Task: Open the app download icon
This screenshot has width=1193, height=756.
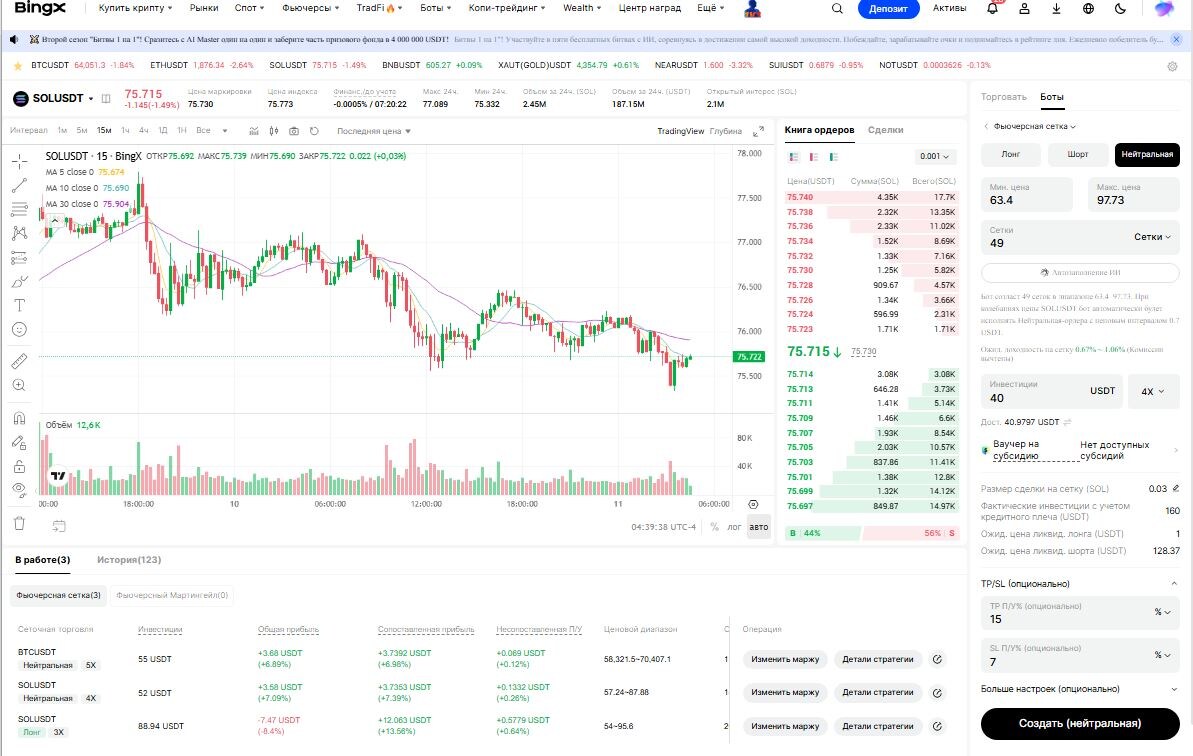Action: coord(1057,8)
